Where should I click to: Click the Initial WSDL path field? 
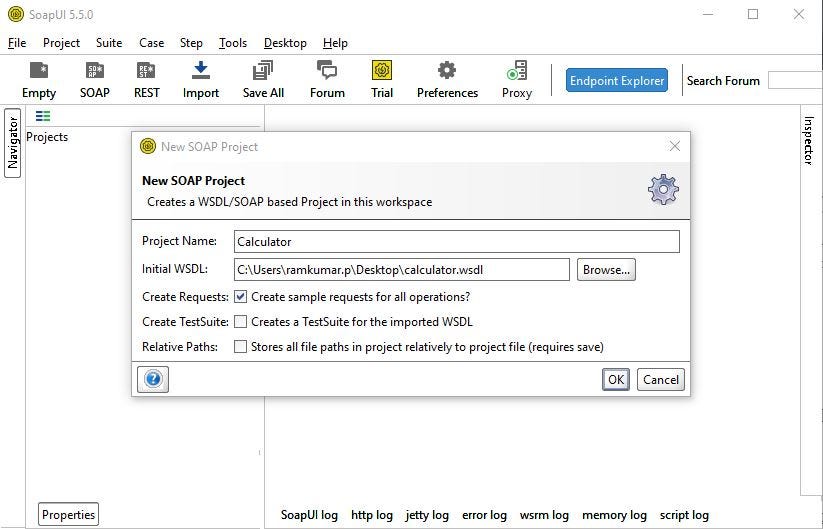(402, 270)
